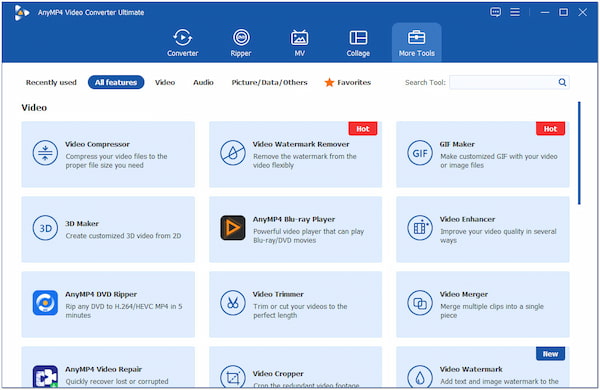This screenshot has width=600, height=390.
Task: Open the MV tab
Action: point(300,43)
